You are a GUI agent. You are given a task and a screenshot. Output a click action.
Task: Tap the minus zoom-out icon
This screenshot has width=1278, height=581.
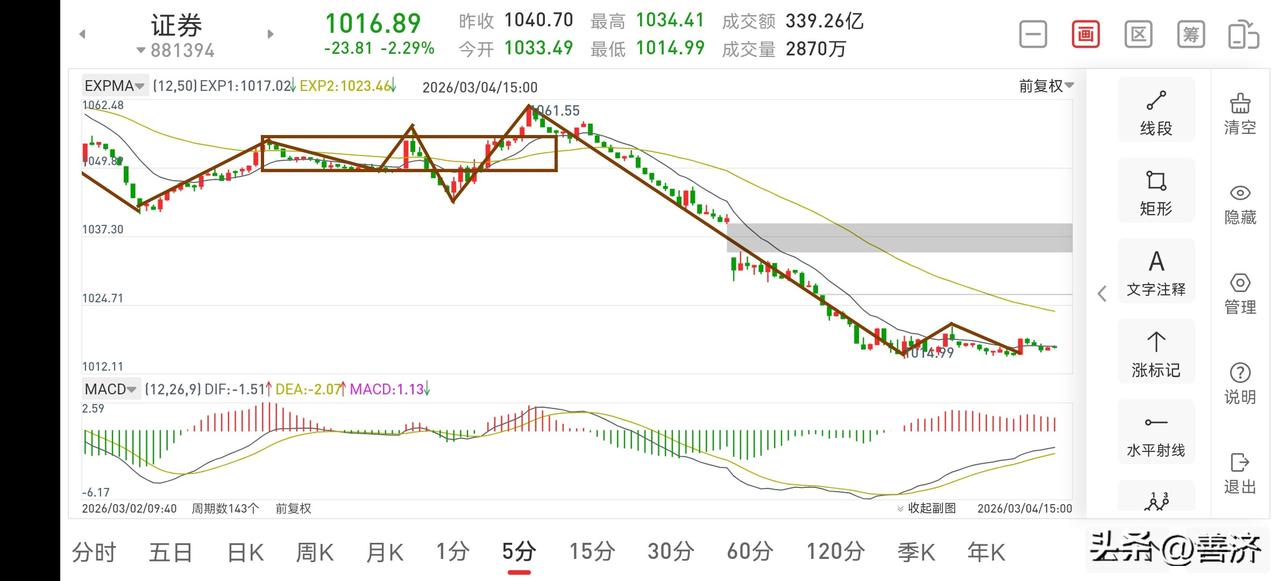tap(1033, 34)
